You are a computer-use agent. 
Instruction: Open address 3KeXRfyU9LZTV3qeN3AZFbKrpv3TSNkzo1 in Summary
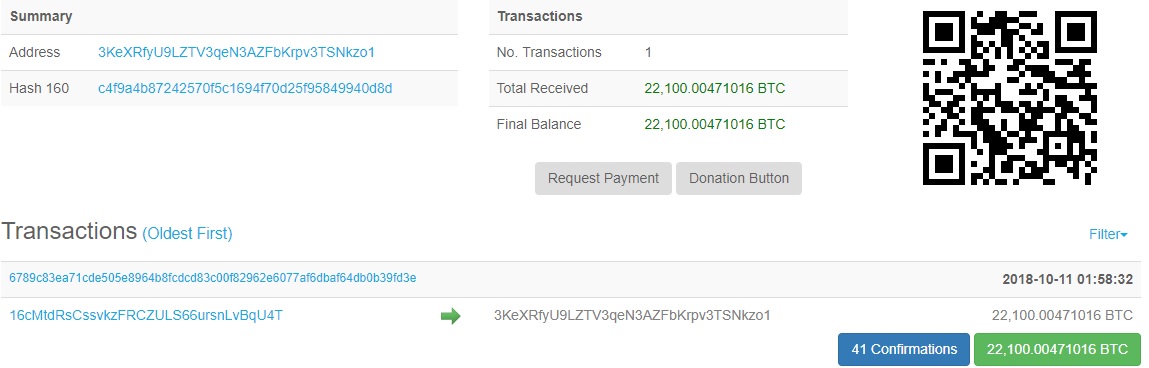(237, 53)
